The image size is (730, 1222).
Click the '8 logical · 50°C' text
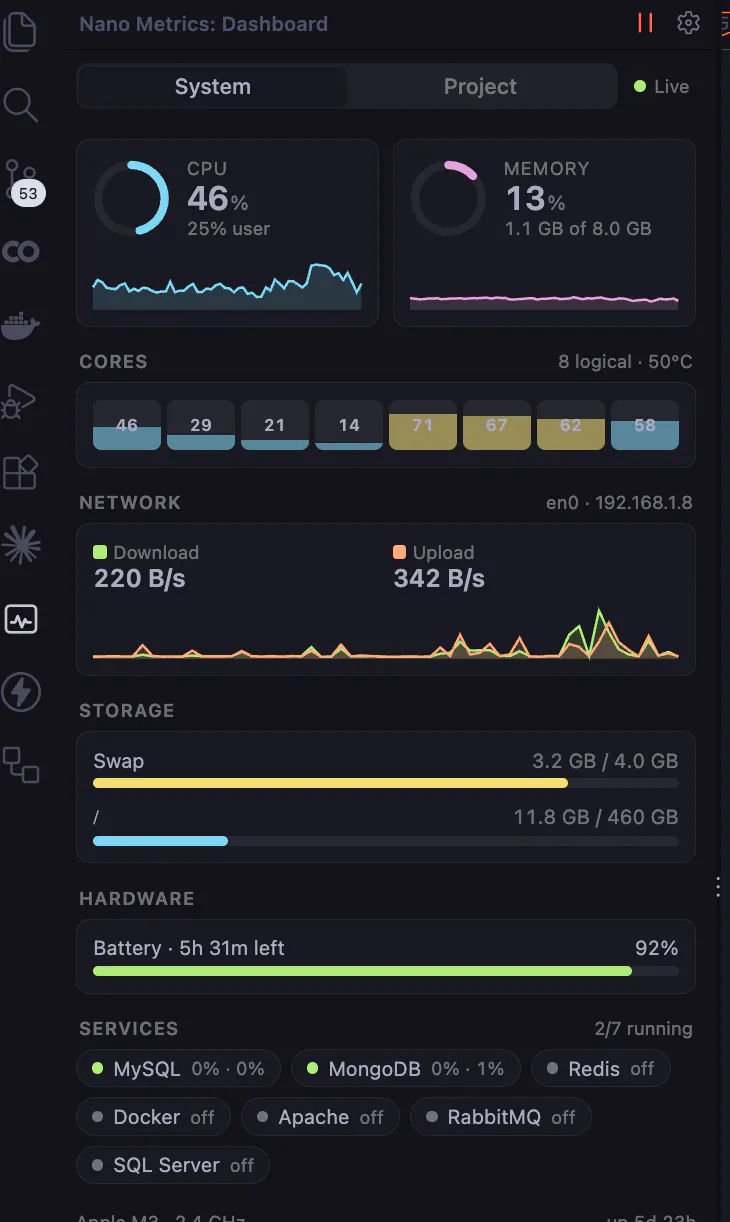625,362
